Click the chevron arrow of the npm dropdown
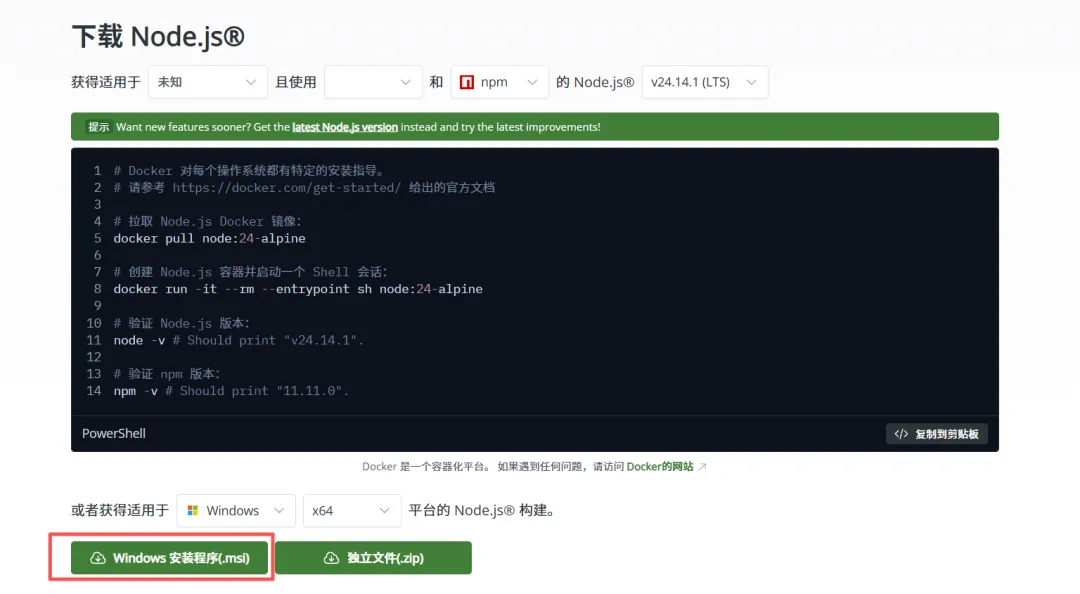The height and width of the screenshot is (594, 1080). click(x=532, y=82)
